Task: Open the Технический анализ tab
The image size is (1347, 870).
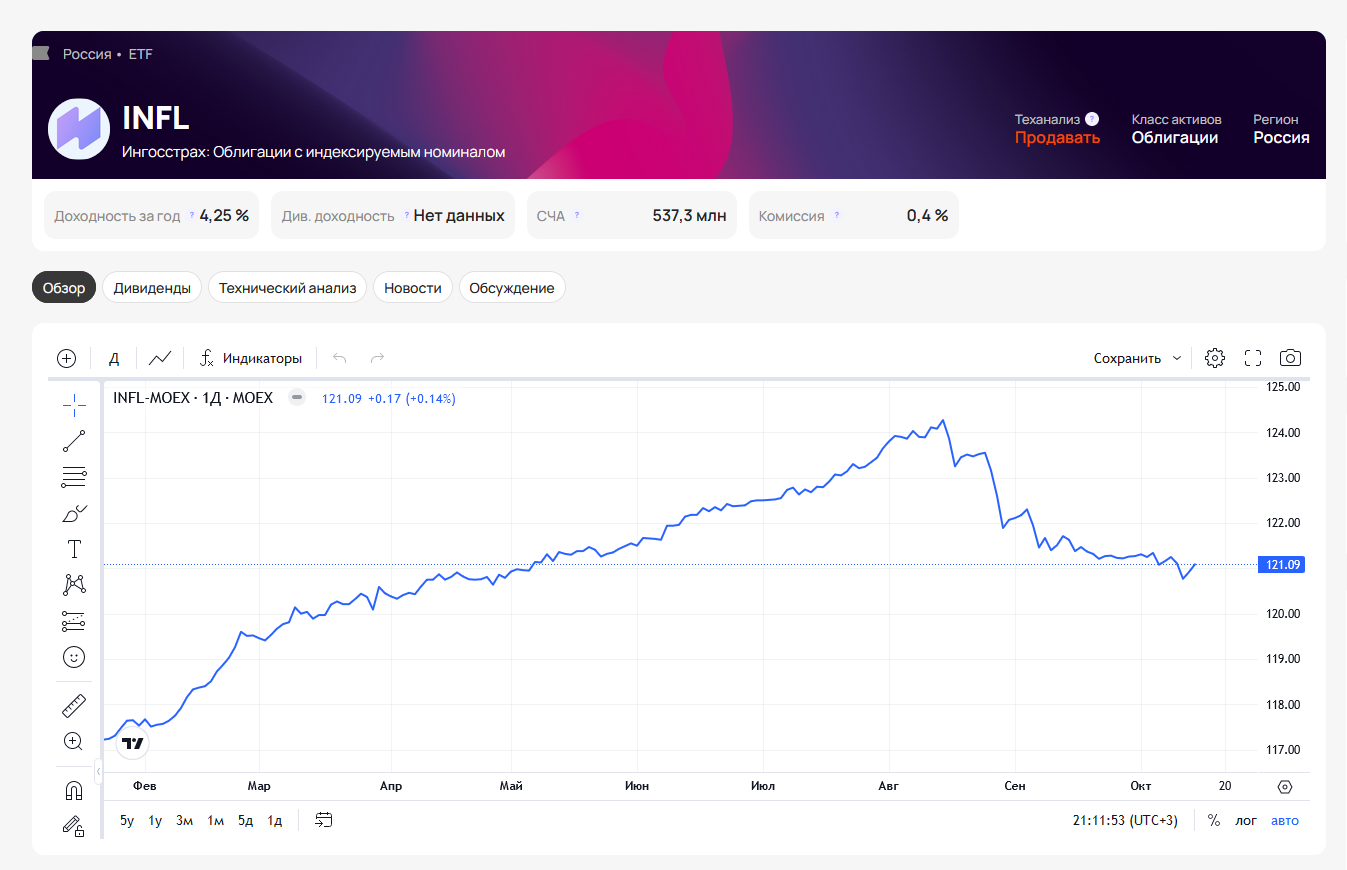Action: click(x=288, y=288)
